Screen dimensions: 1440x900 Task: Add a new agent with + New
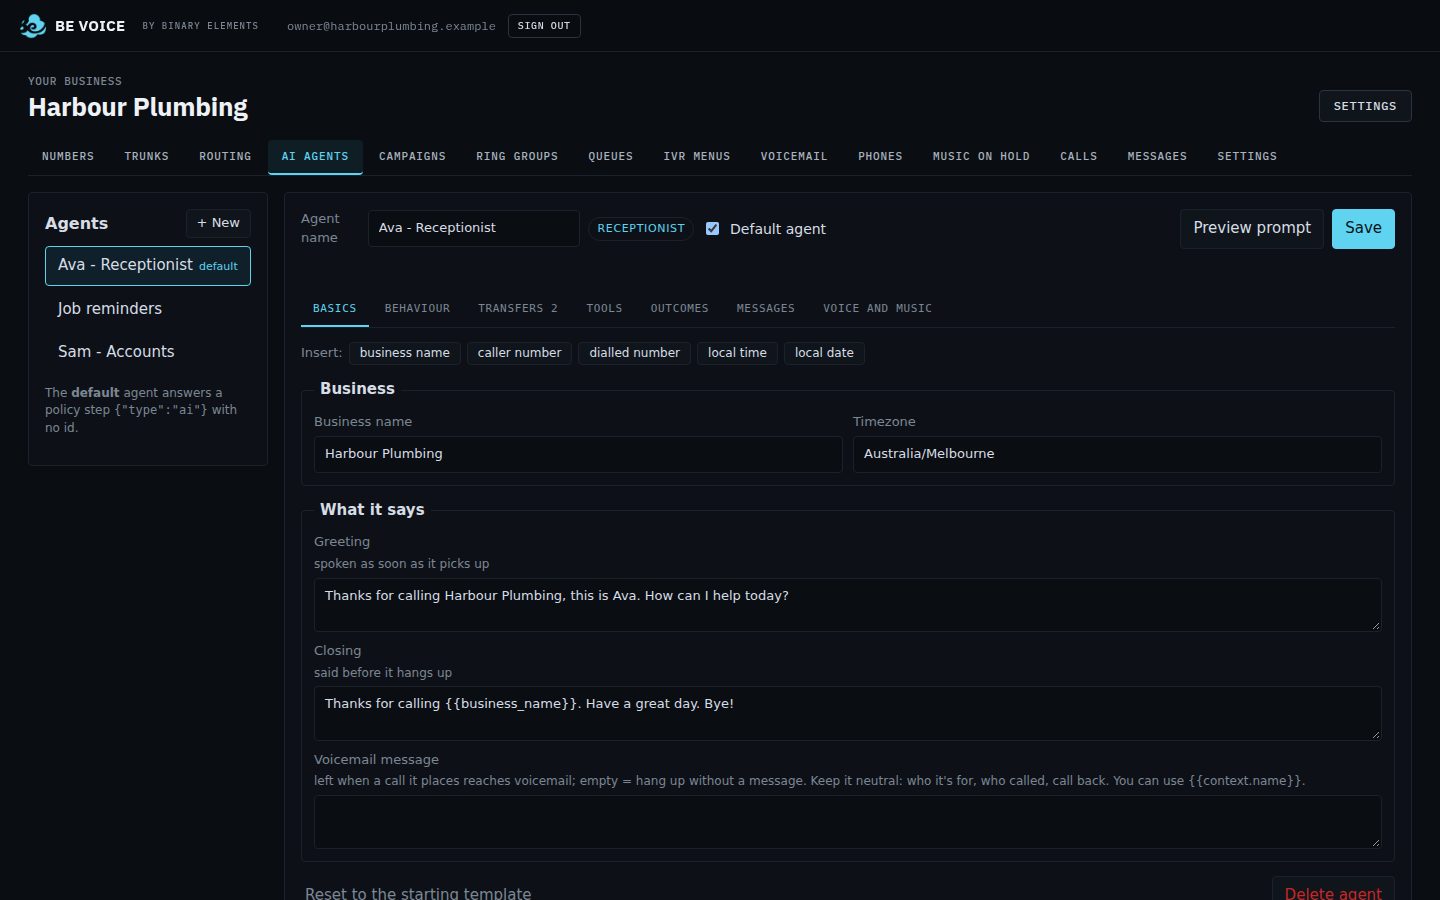[x=218, y=223]
